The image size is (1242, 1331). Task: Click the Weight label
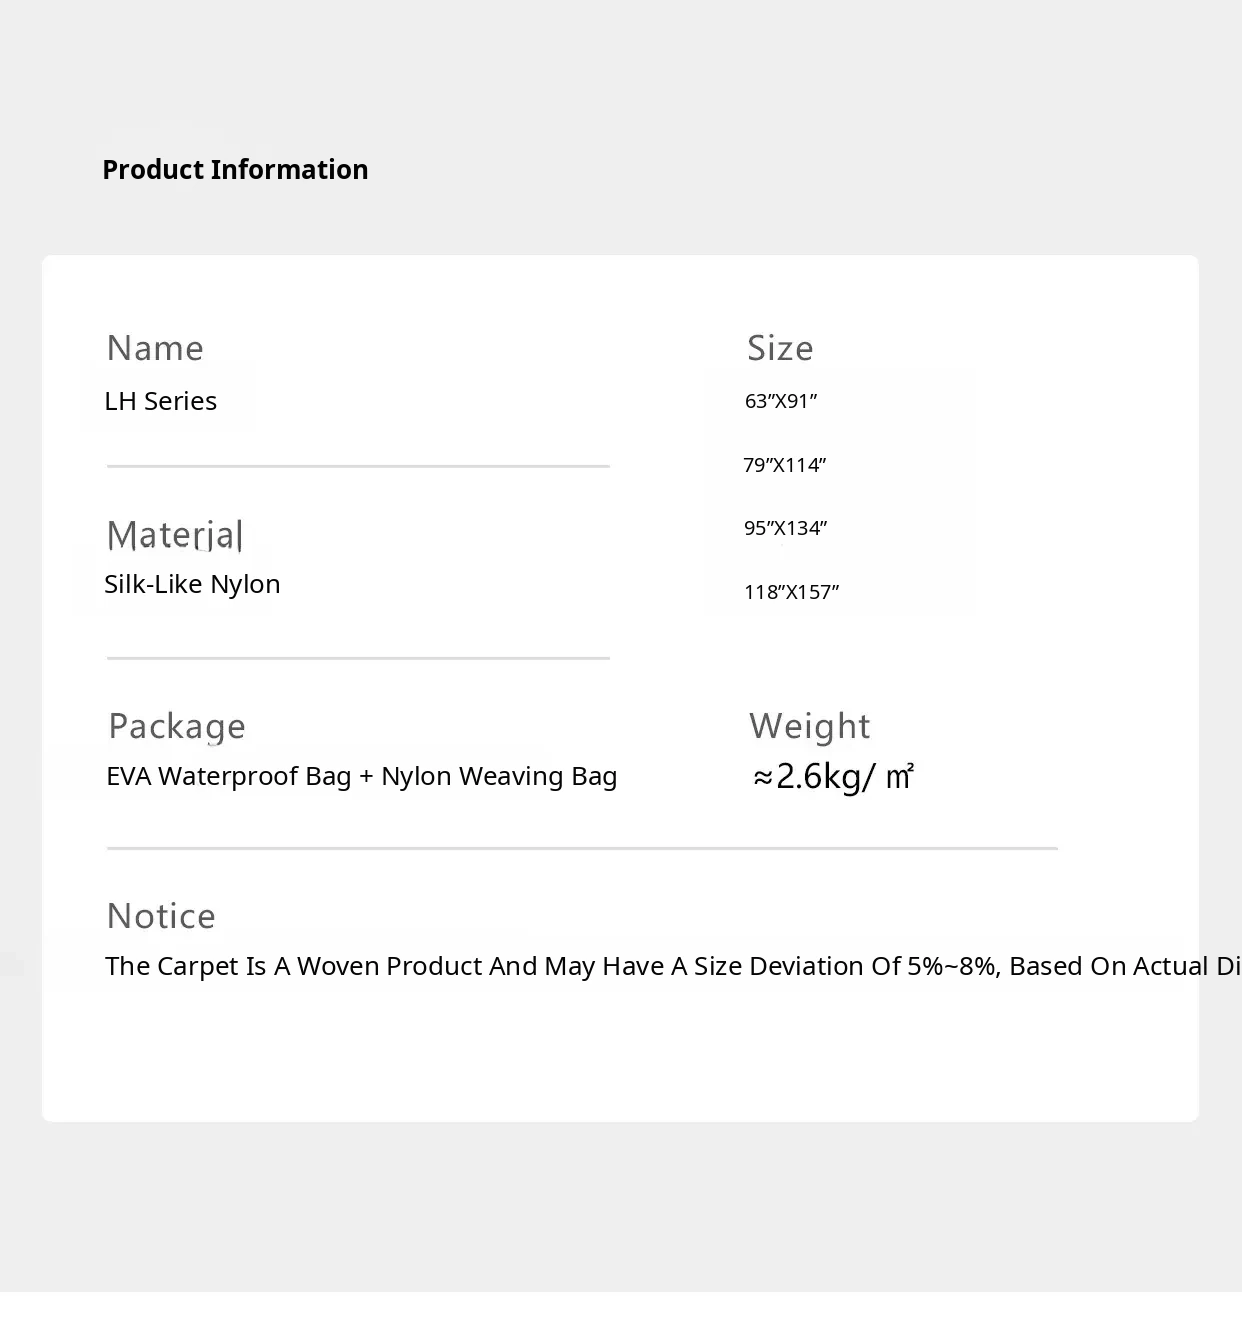[809, 726]
